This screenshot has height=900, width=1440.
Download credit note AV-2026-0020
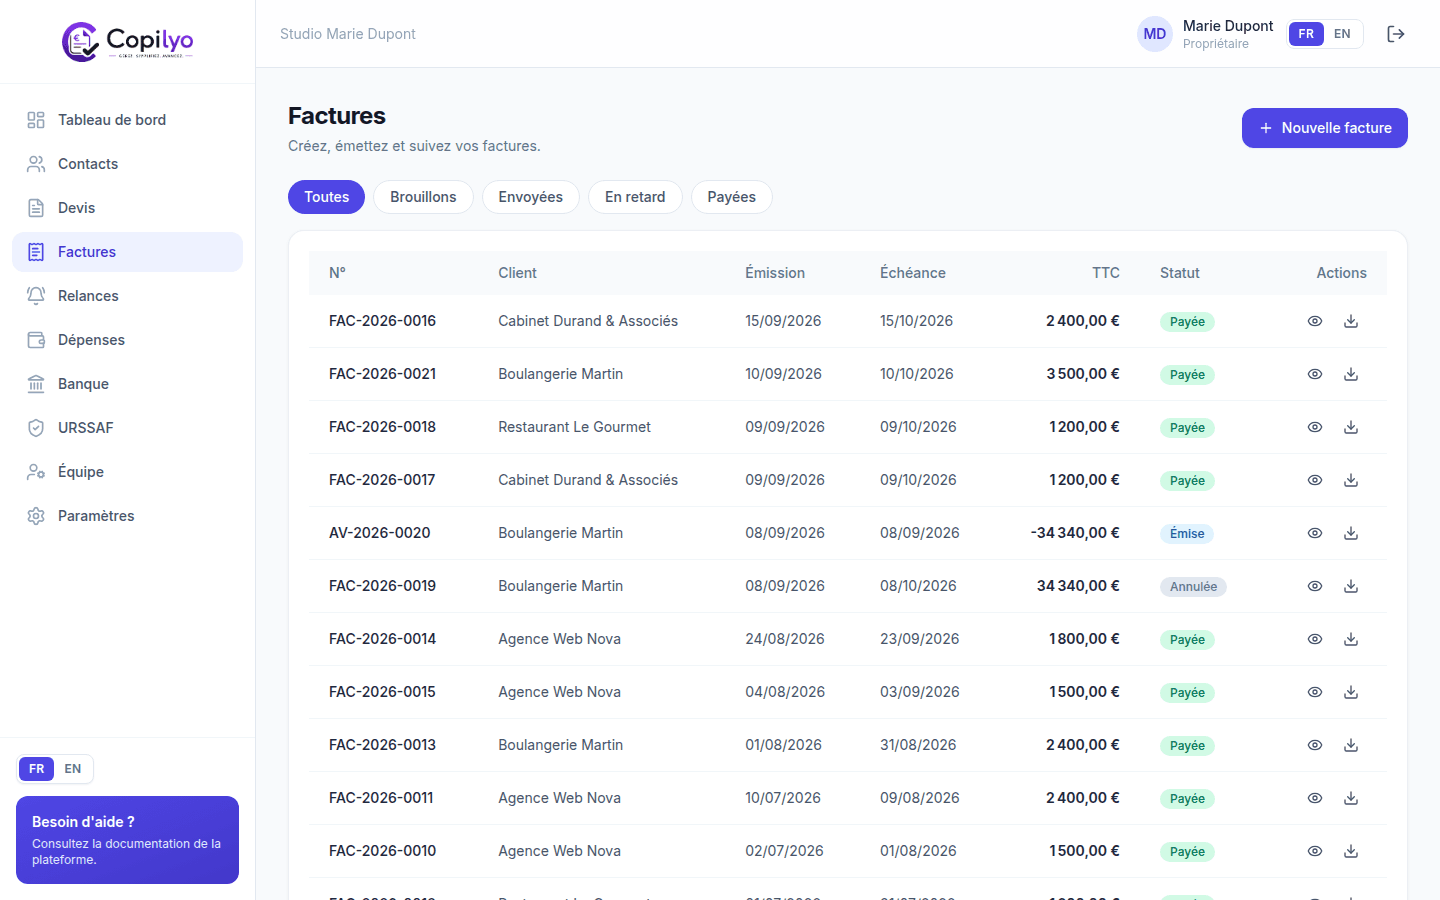pos(1351,533)
